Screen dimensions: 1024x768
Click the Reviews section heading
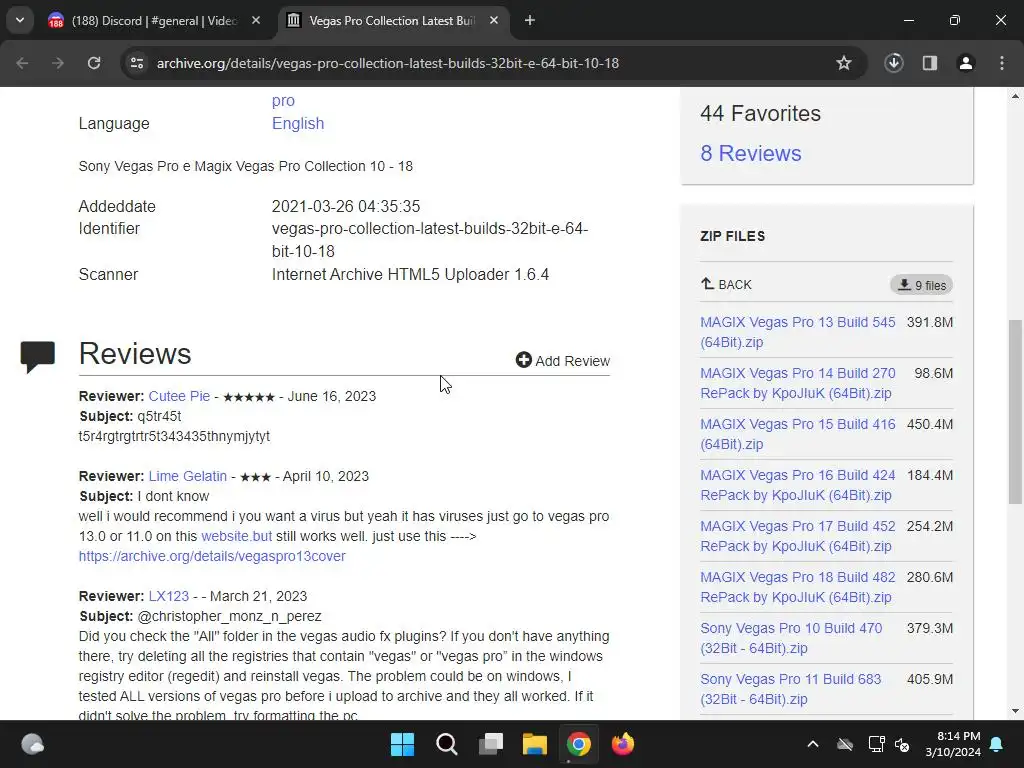click(135, 354)
